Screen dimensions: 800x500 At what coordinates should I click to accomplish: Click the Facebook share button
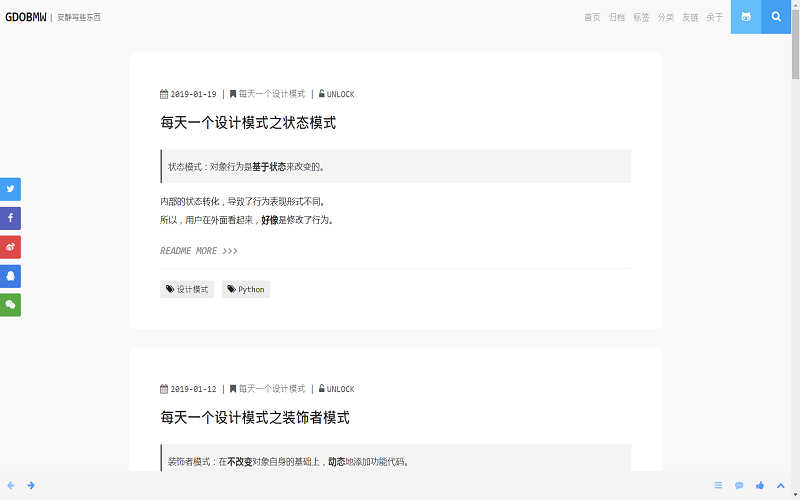tap(10, 218)
